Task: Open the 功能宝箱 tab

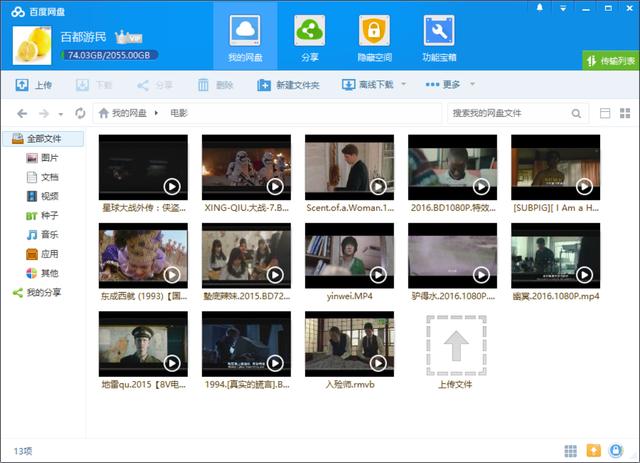Action: [x=439, y=38]
